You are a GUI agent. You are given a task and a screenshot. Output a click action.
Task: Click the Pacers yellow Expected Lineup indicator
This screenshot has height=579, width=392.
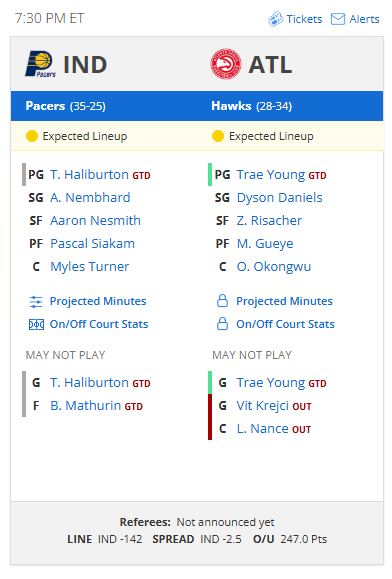click(x=32, y=136)
